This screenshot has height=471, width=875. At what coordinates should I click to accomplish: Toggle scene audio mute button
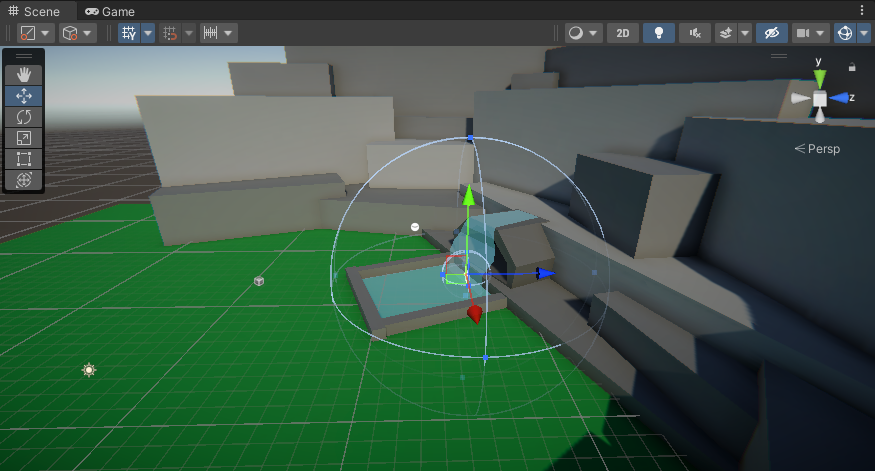point(693,33)
